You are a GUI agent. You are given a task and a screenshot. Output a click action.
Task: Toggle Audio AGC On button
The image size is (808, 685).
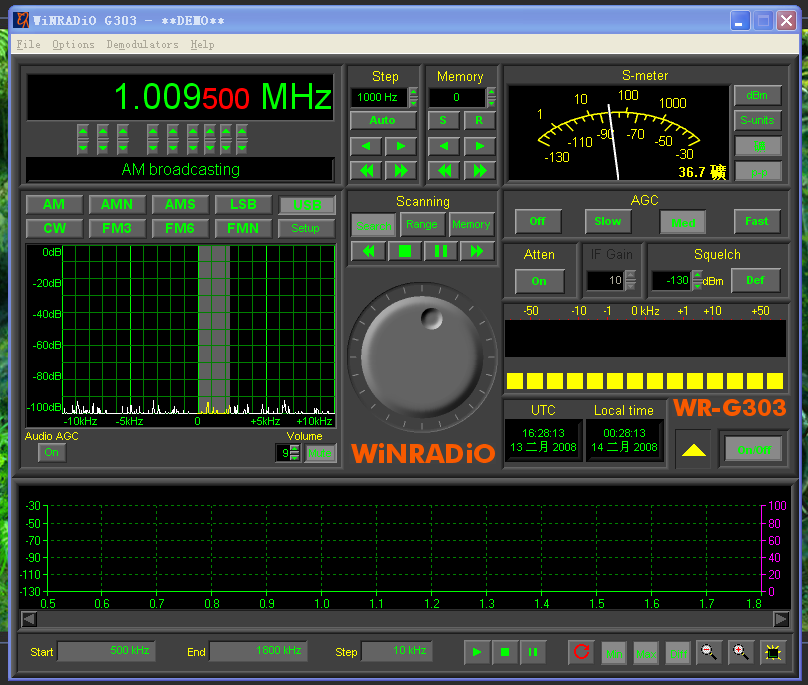pyautogui.click(x=52, y=453)
